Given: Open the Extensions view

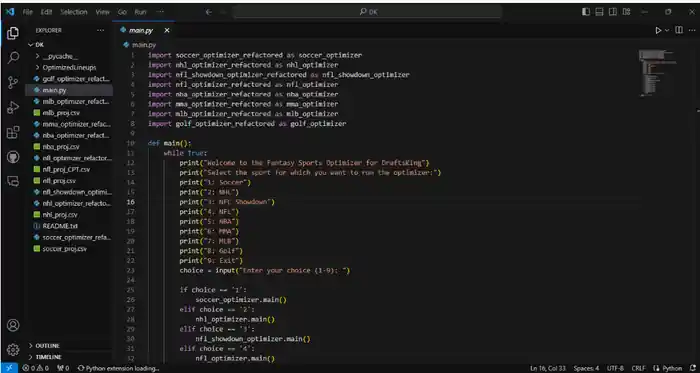Looking at the screenshot, I should point(13,132).
